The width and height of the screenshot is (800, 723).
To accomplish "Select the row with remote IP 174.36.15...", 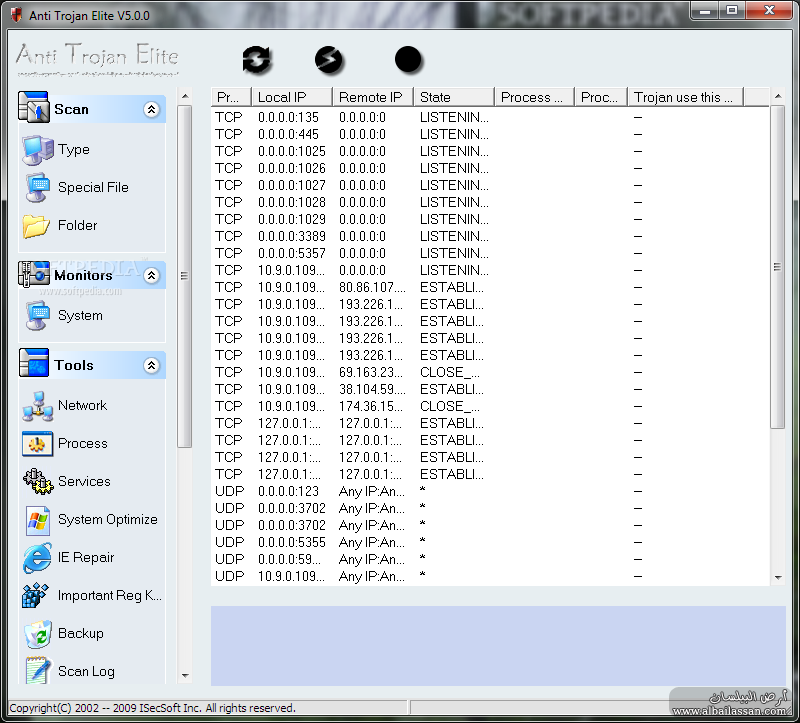I will pyautogui.click(x=490, y=407).
